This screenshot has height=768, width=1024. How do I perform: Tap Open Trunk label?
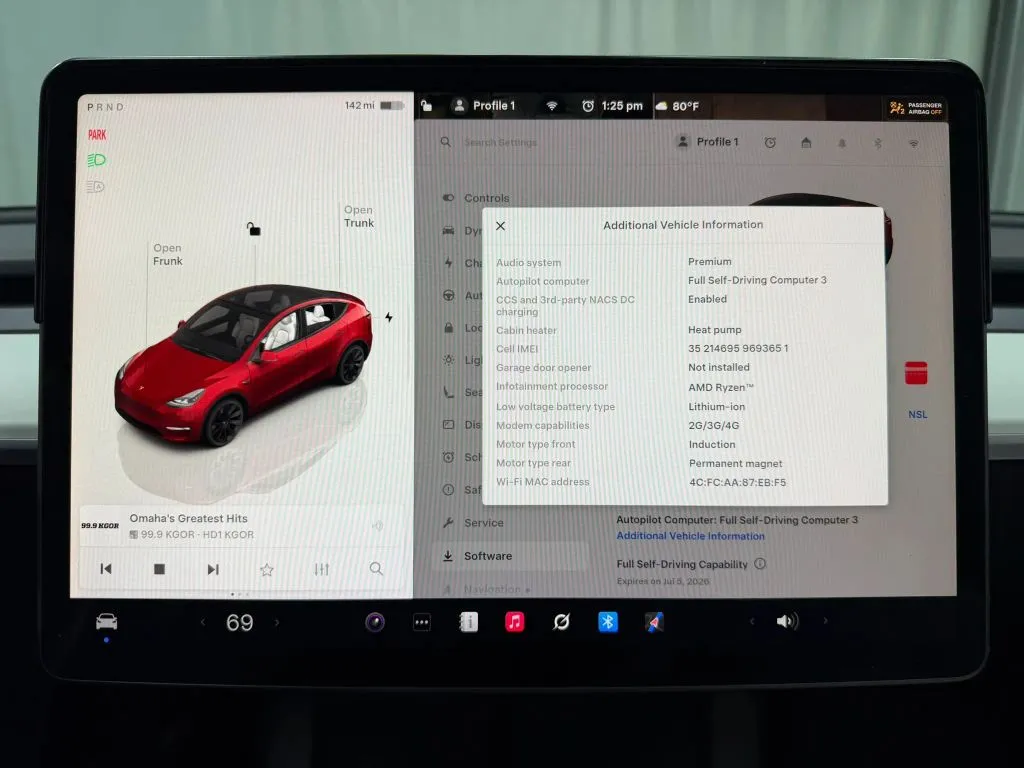tap(359, 216)
